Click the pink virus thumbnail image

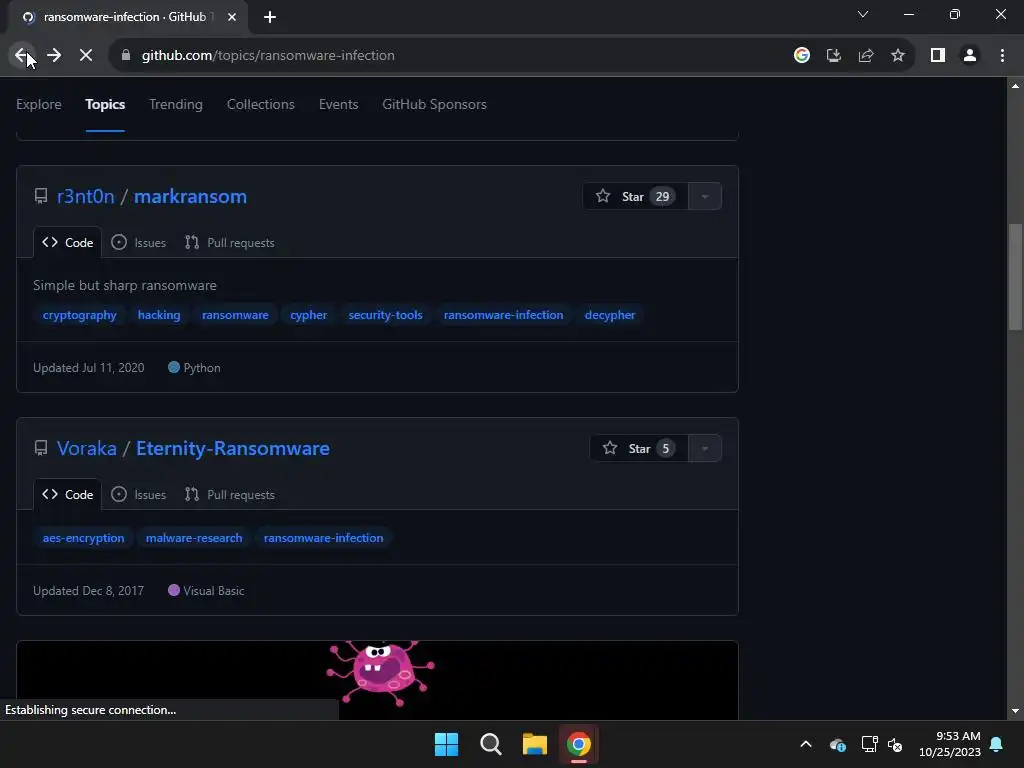click(x=380, y=673)
